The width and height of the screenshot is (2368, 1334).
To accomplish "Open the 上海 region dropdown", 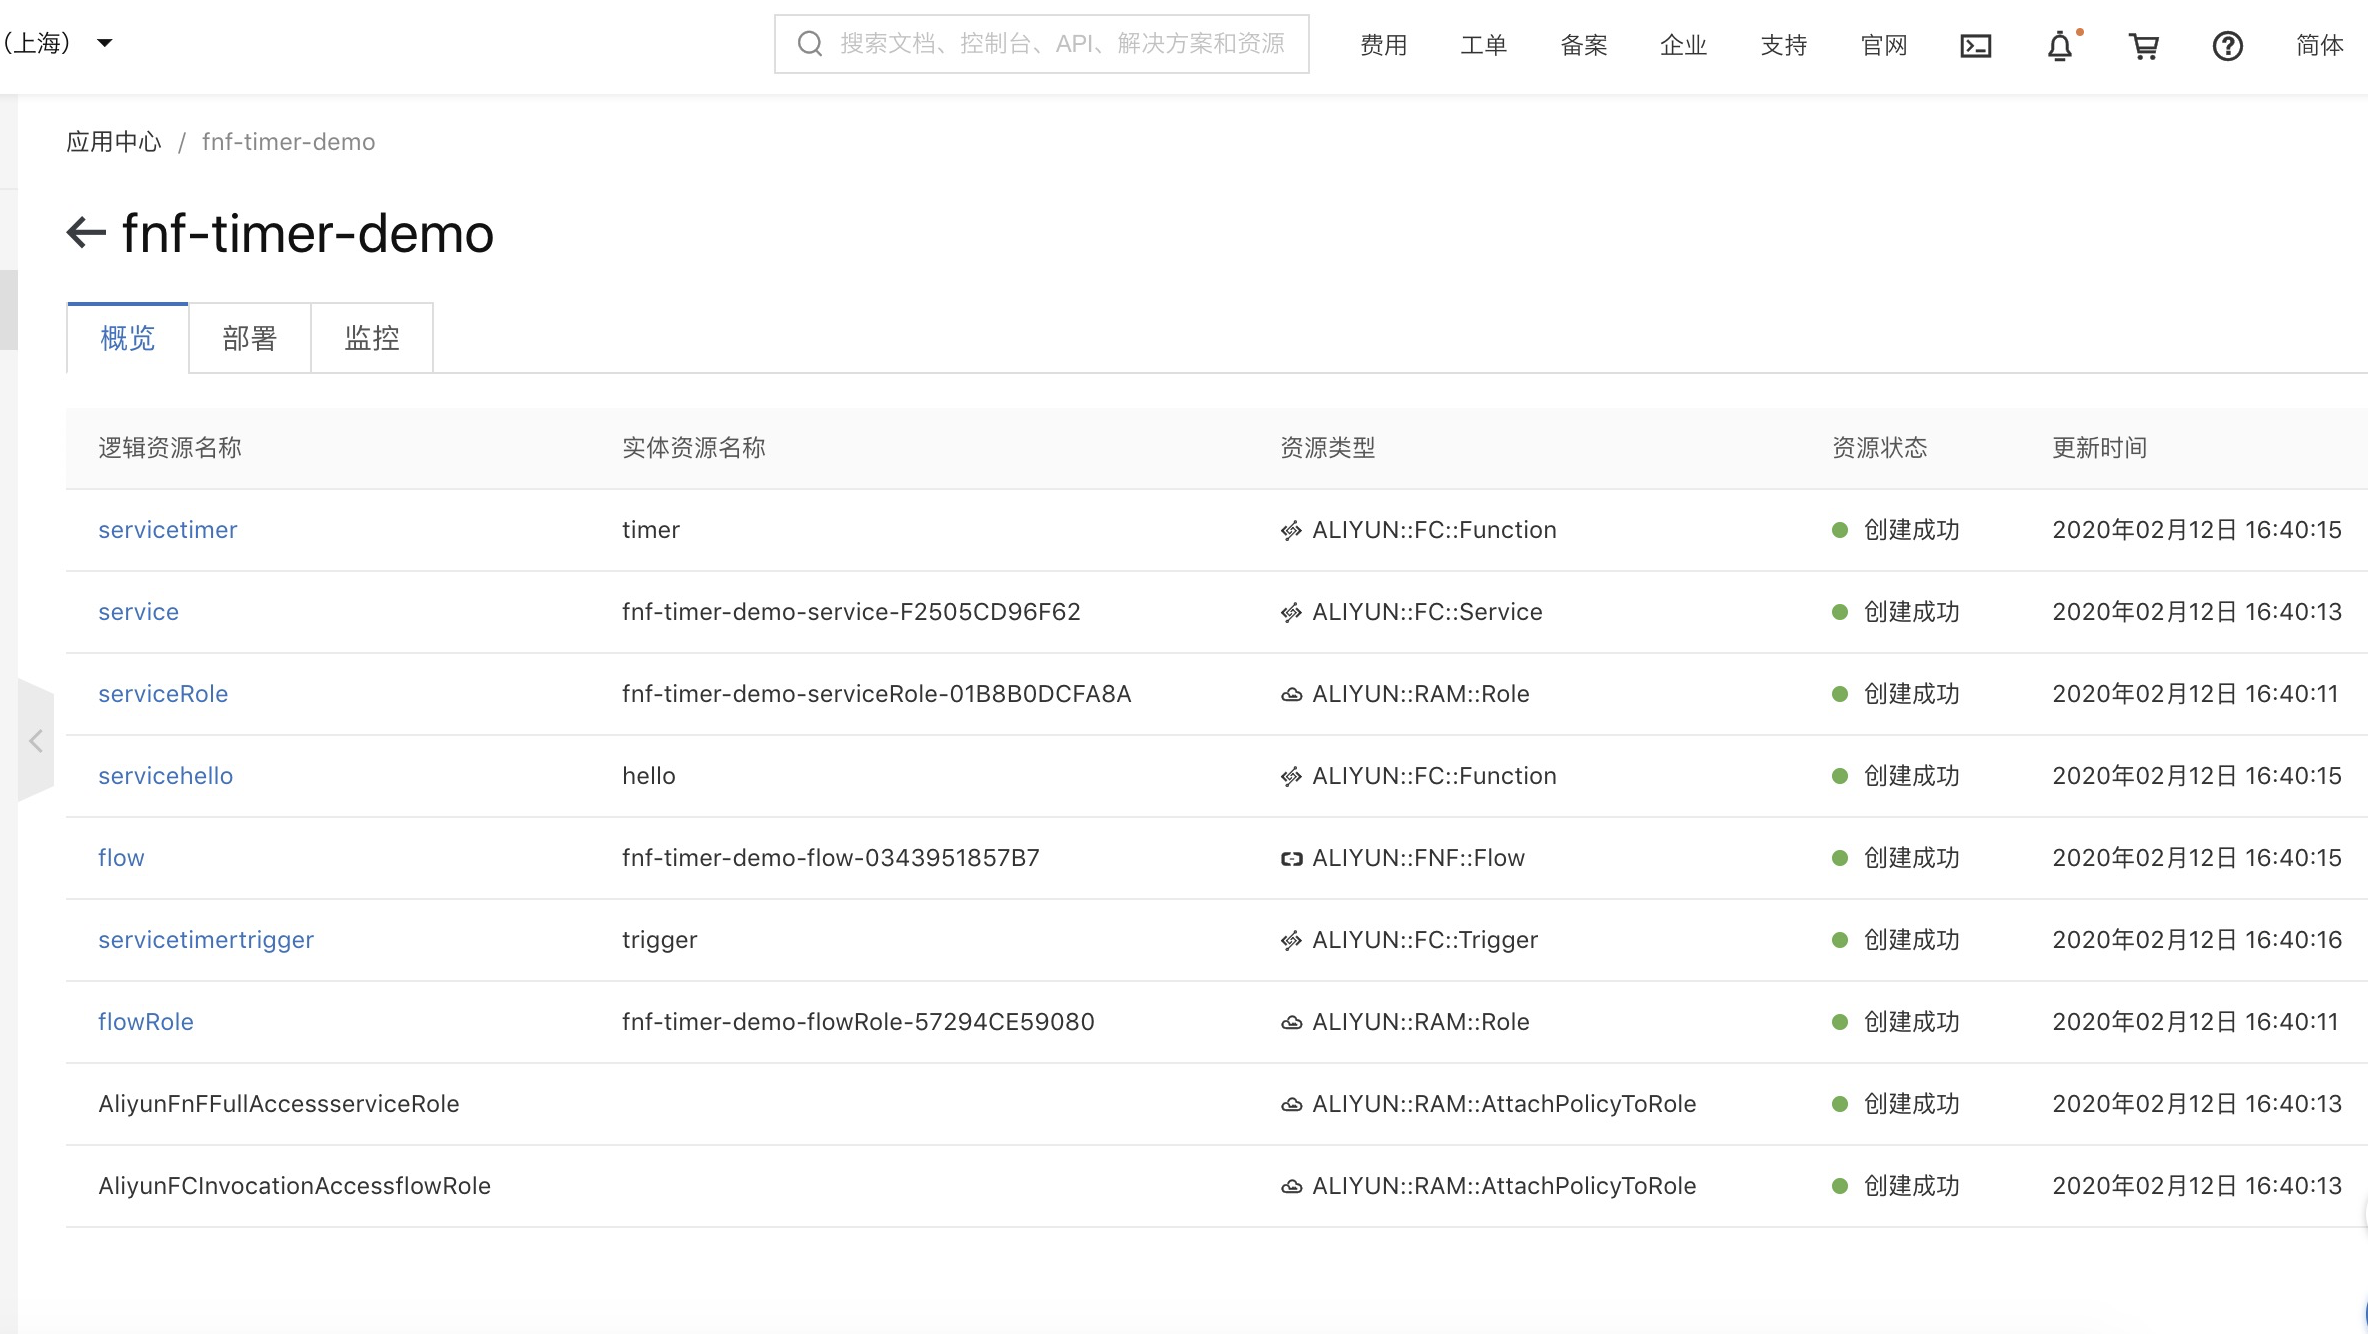I will 58,43.
